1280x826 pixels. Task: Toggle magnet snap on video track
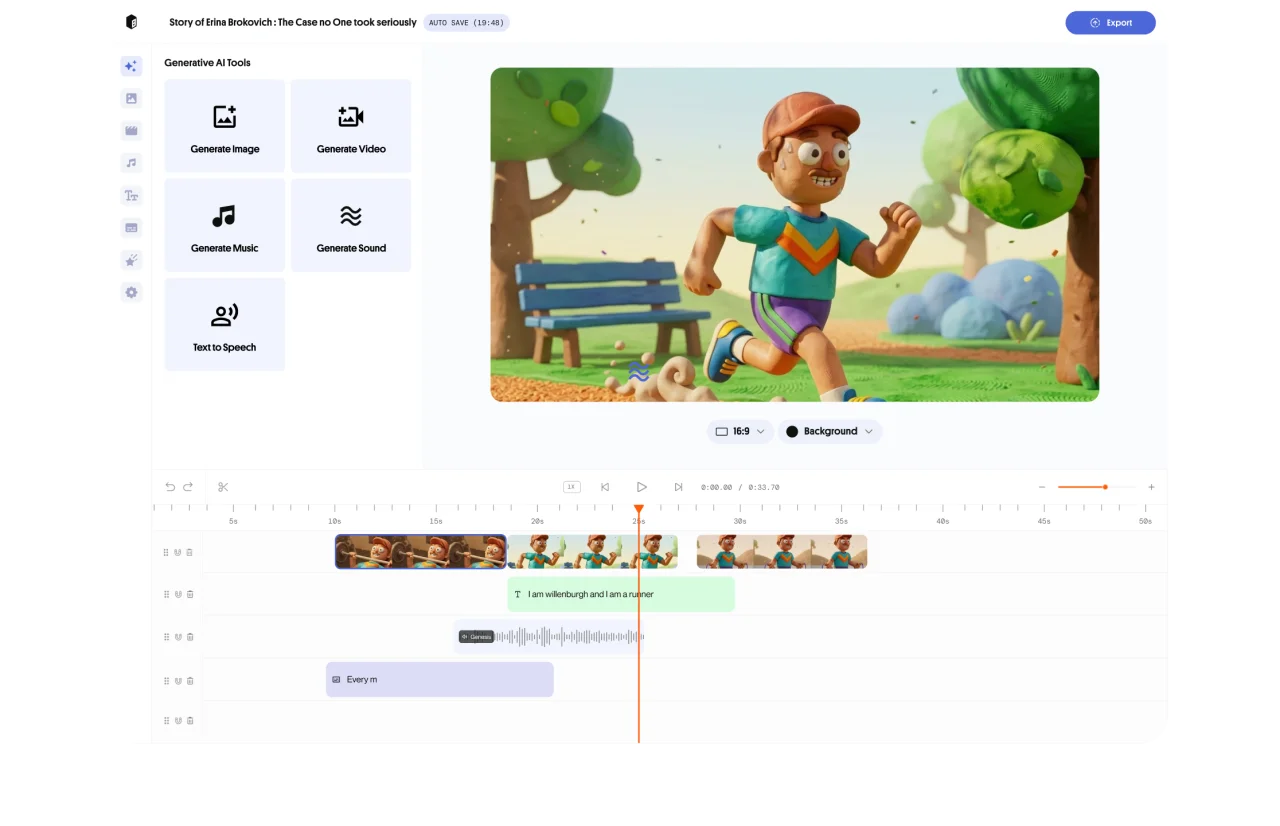click(x=178, y=552)
